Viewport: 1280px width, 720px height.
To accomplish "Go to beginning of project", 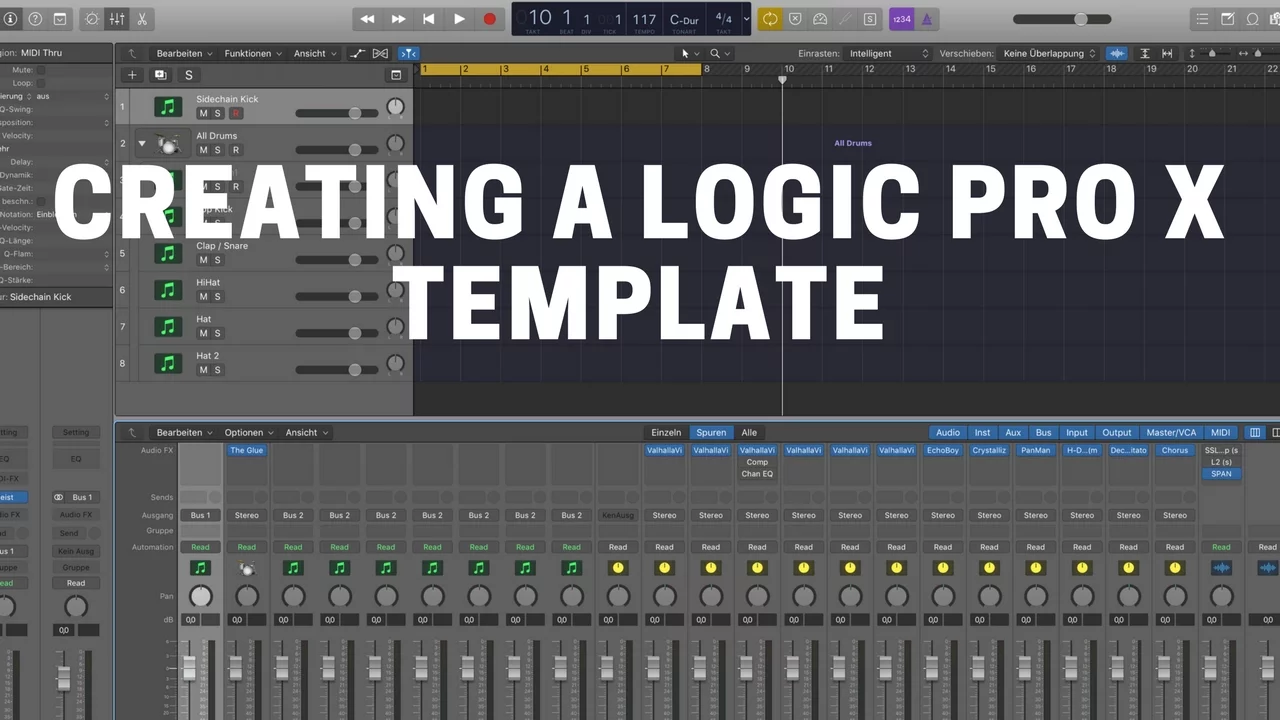I will tap(429, 19).
